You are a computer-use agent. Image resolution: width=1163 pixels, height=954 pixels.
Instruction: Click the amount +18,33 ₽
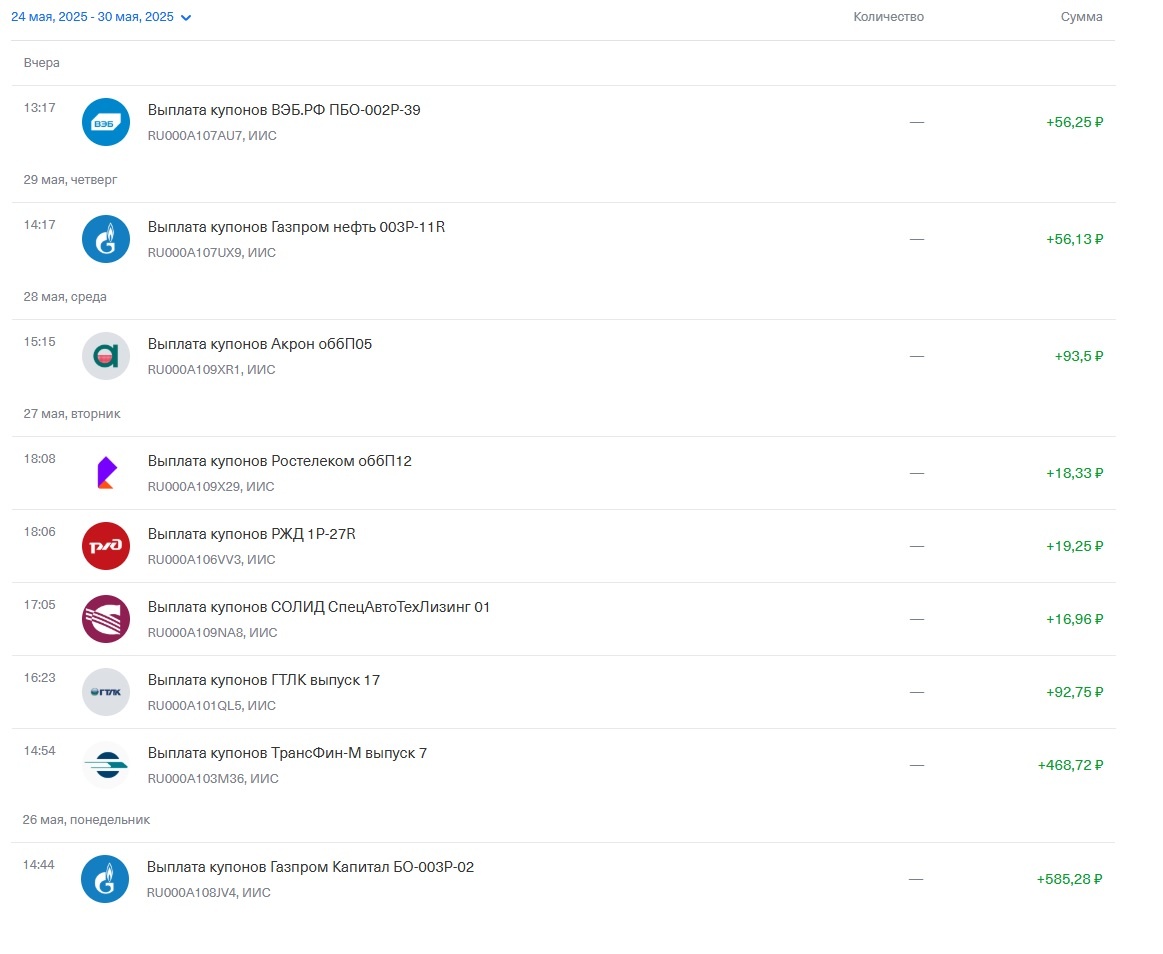(x=1075, y=473)
